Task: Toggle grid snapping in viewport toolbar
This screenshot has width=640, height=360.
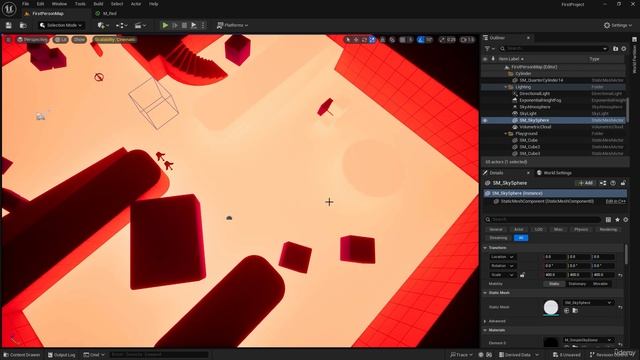Action: [403, 40]
